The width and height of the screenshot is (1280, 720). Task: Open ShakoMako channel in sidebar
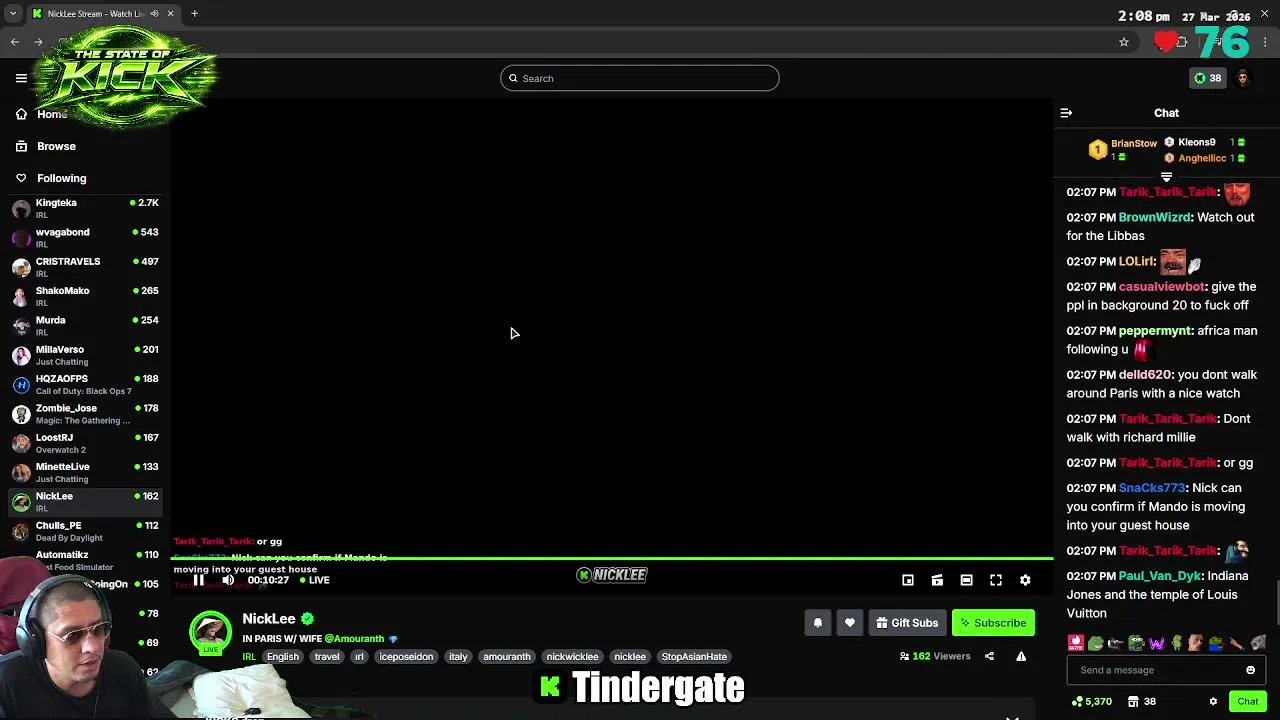tap(85, 296)
